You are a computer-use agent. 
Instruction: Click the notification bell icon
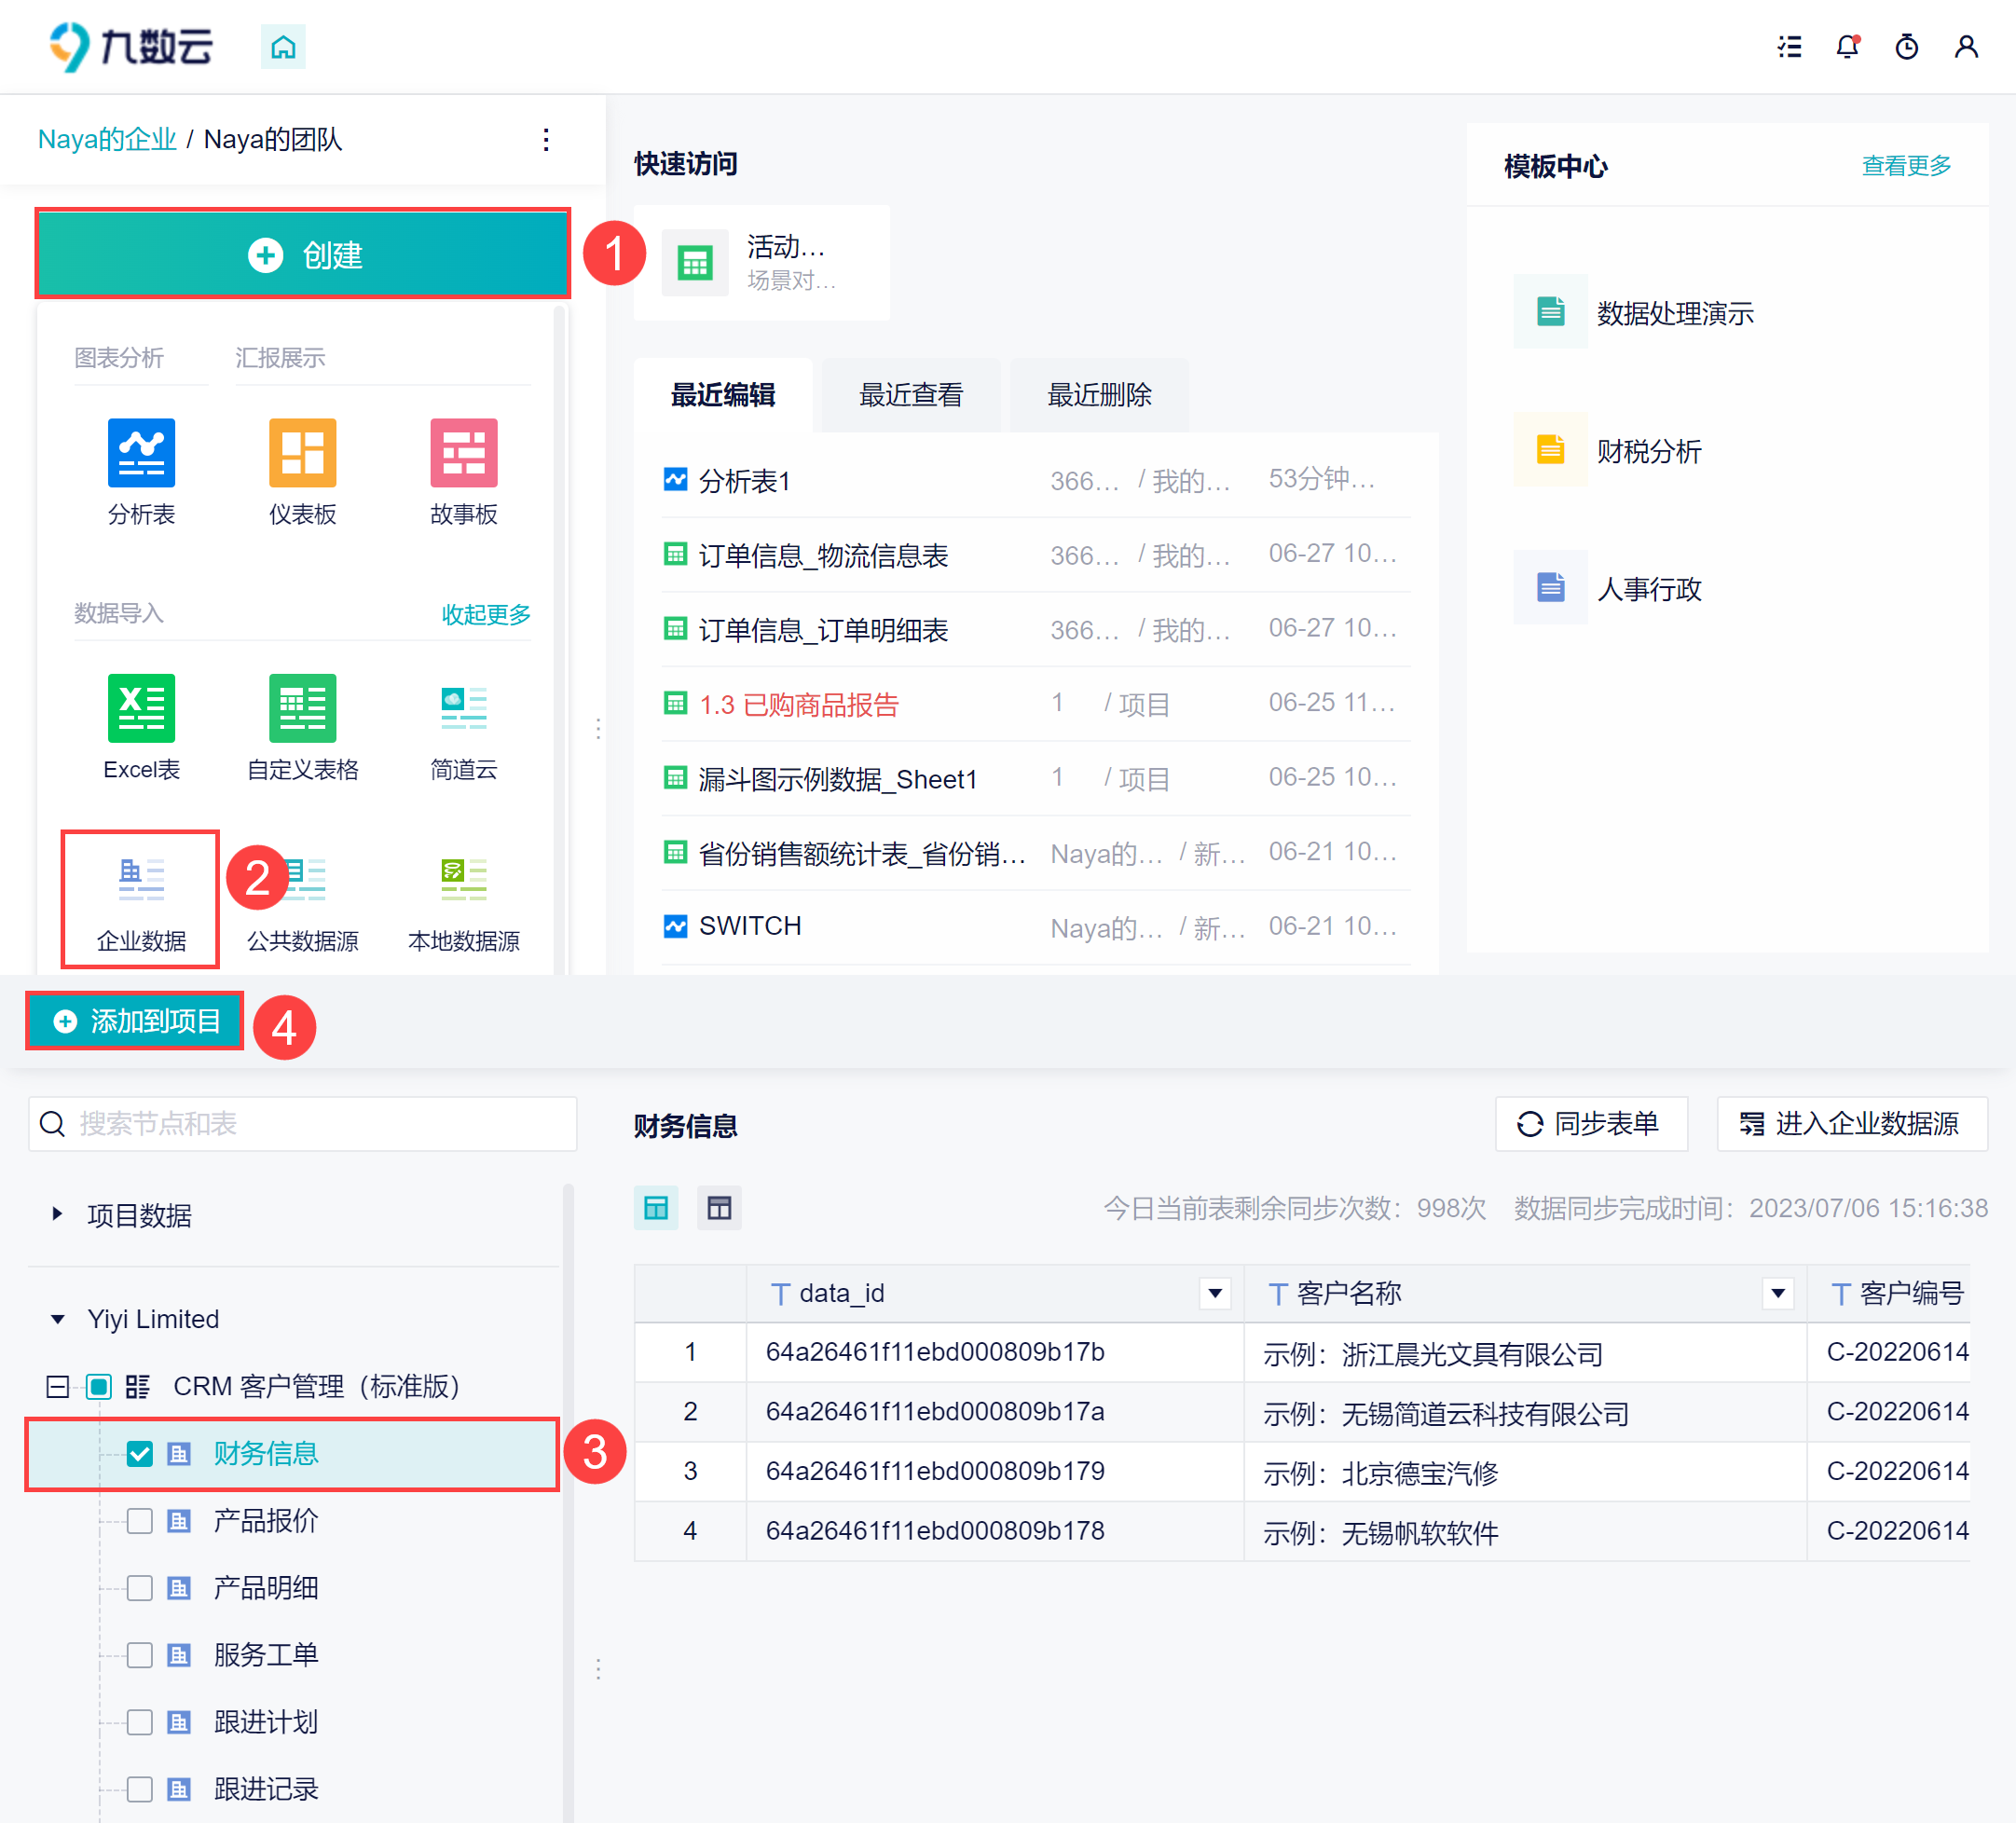[x=1847, y=47]
